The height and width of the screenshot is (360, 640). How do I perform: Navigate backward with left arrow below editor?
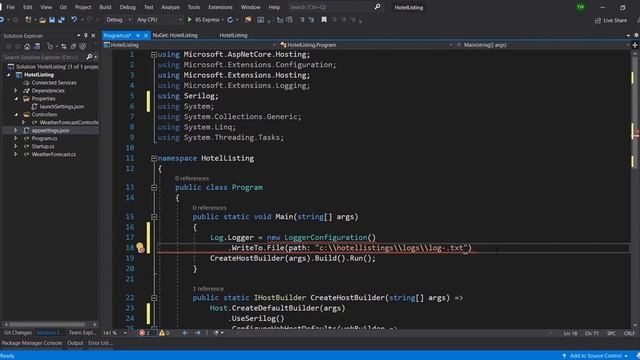[x=185, y=333]
